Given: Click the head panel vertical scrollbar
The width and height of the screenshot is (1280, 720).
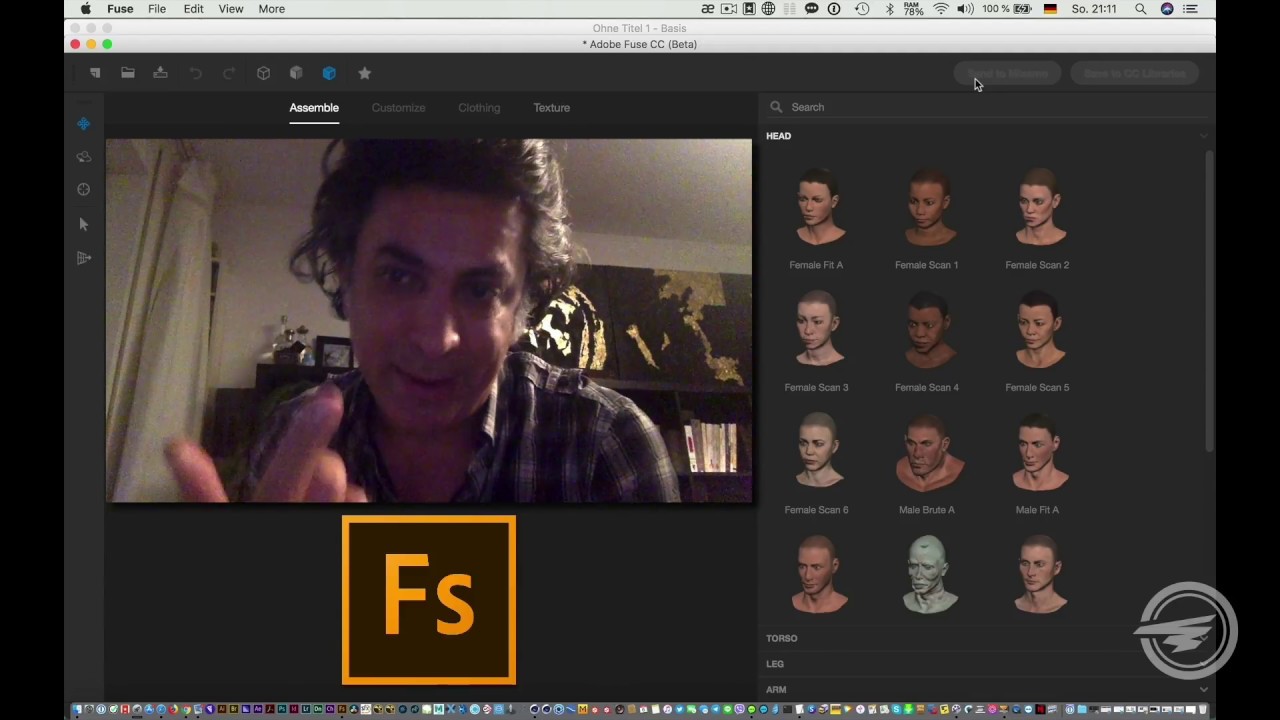Looking at the screenshot, I should click(1209, 300).
